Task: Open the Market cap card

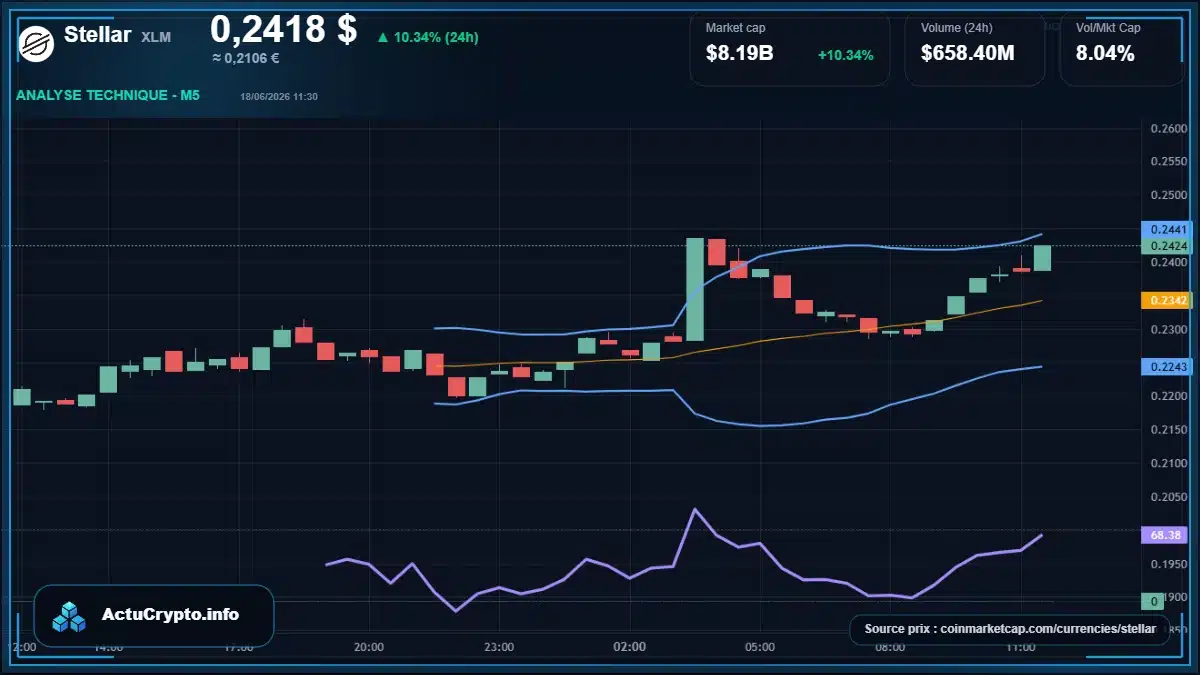Action: (790, 49)
